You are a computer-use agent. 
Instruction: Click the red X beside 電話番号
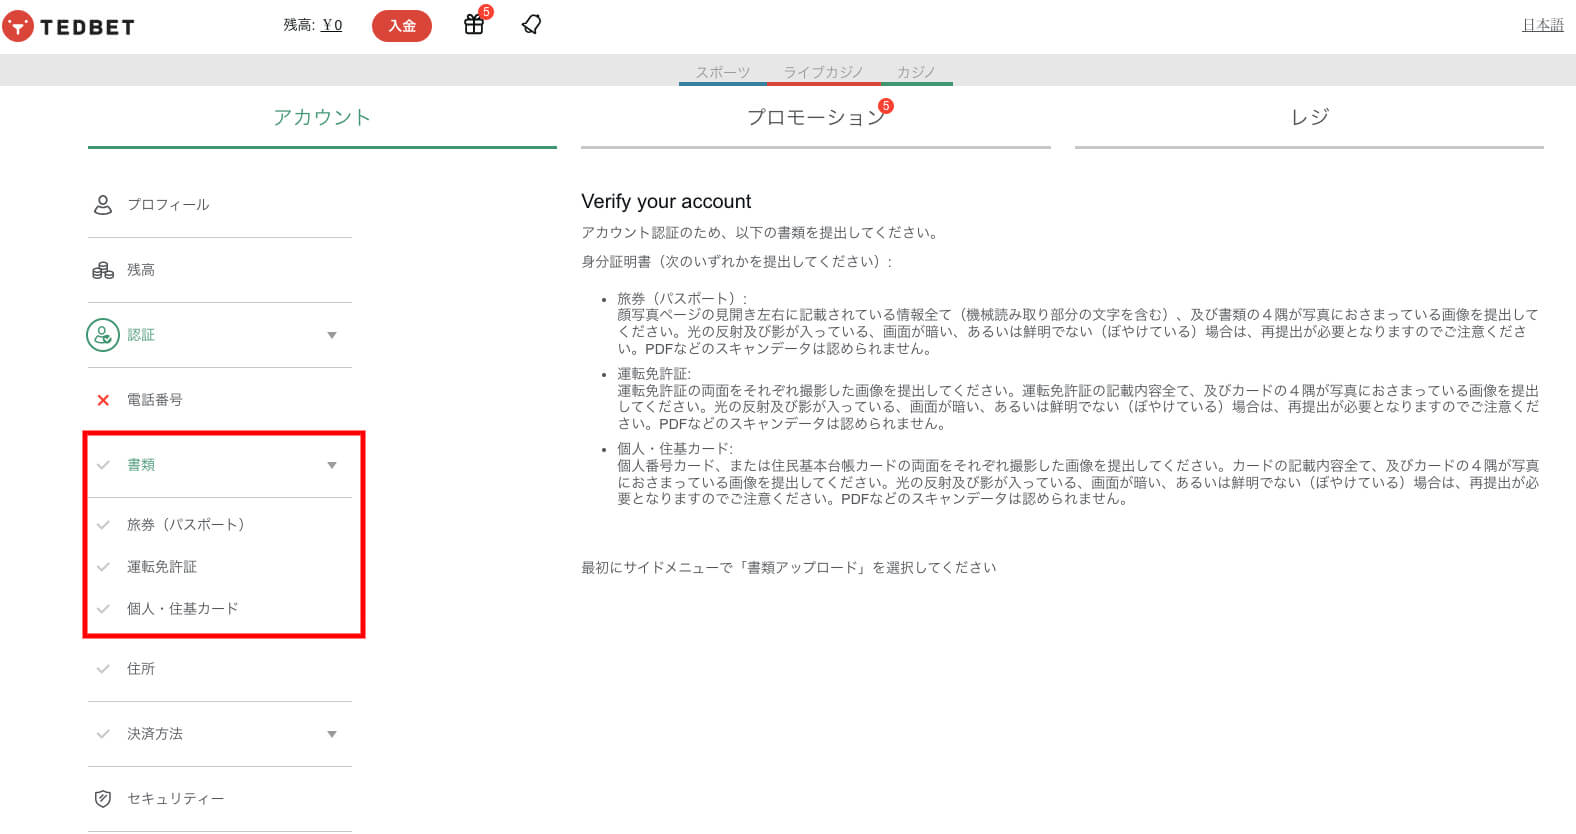(103, 400)
